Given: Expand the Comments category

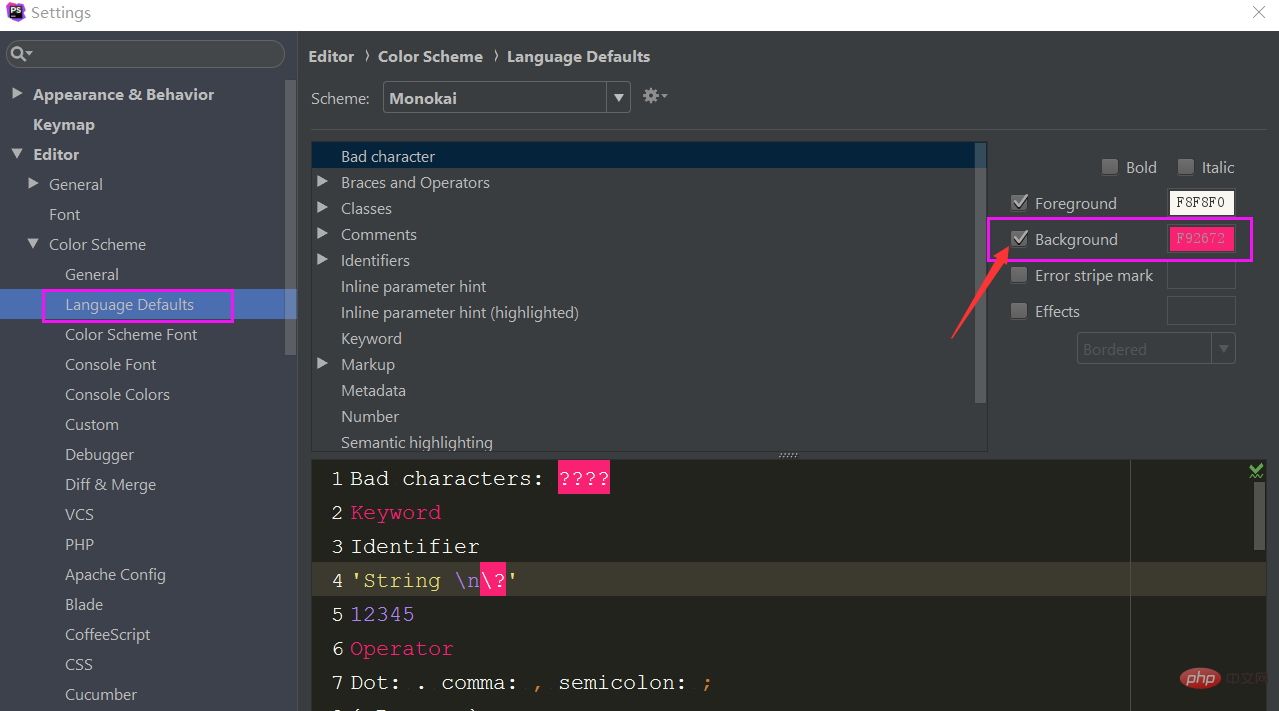Looking at the screenshot, I should click(x=323, y=234).
